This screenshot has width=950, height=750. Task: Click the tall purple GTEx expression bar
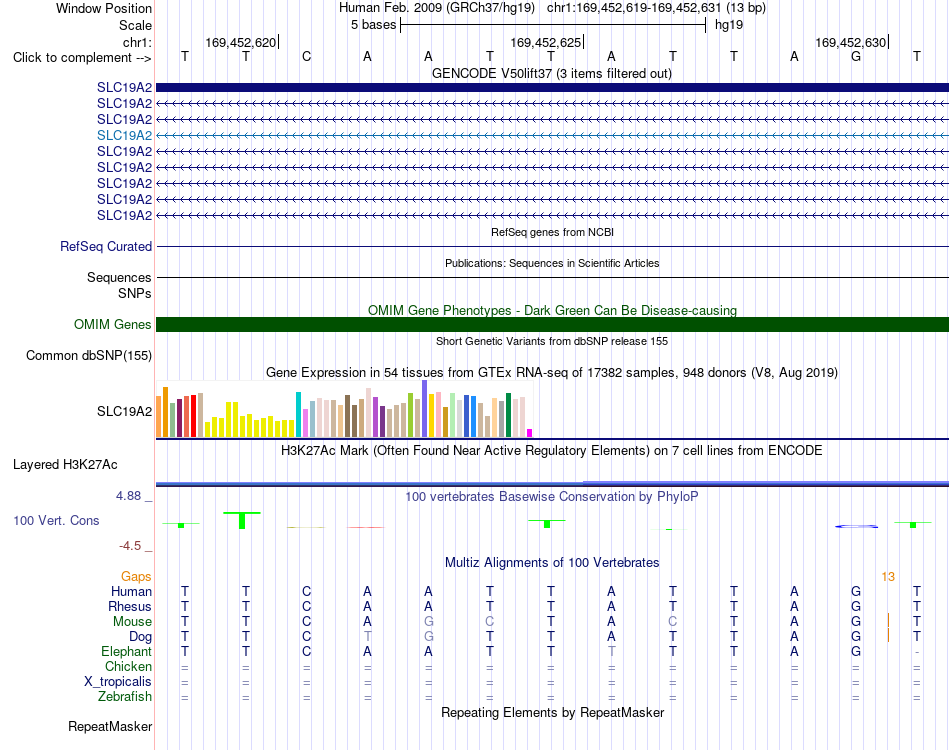(x=425, y=408)
